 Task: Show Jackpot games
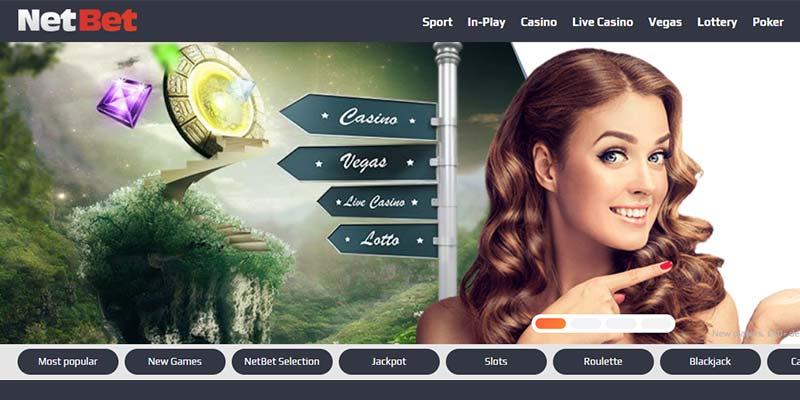pyautogui.click(x=389, y=362)
